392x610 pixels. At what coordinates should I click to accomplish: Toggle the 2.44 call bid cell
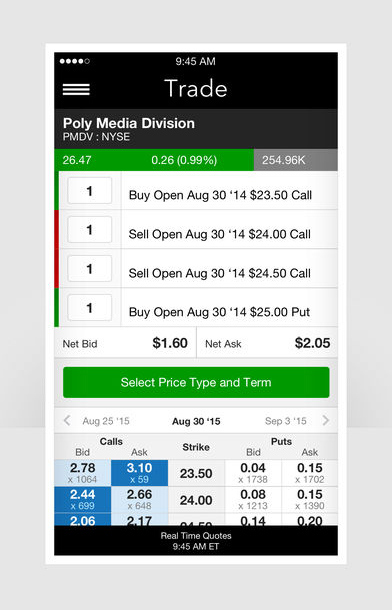coord(82,500)
